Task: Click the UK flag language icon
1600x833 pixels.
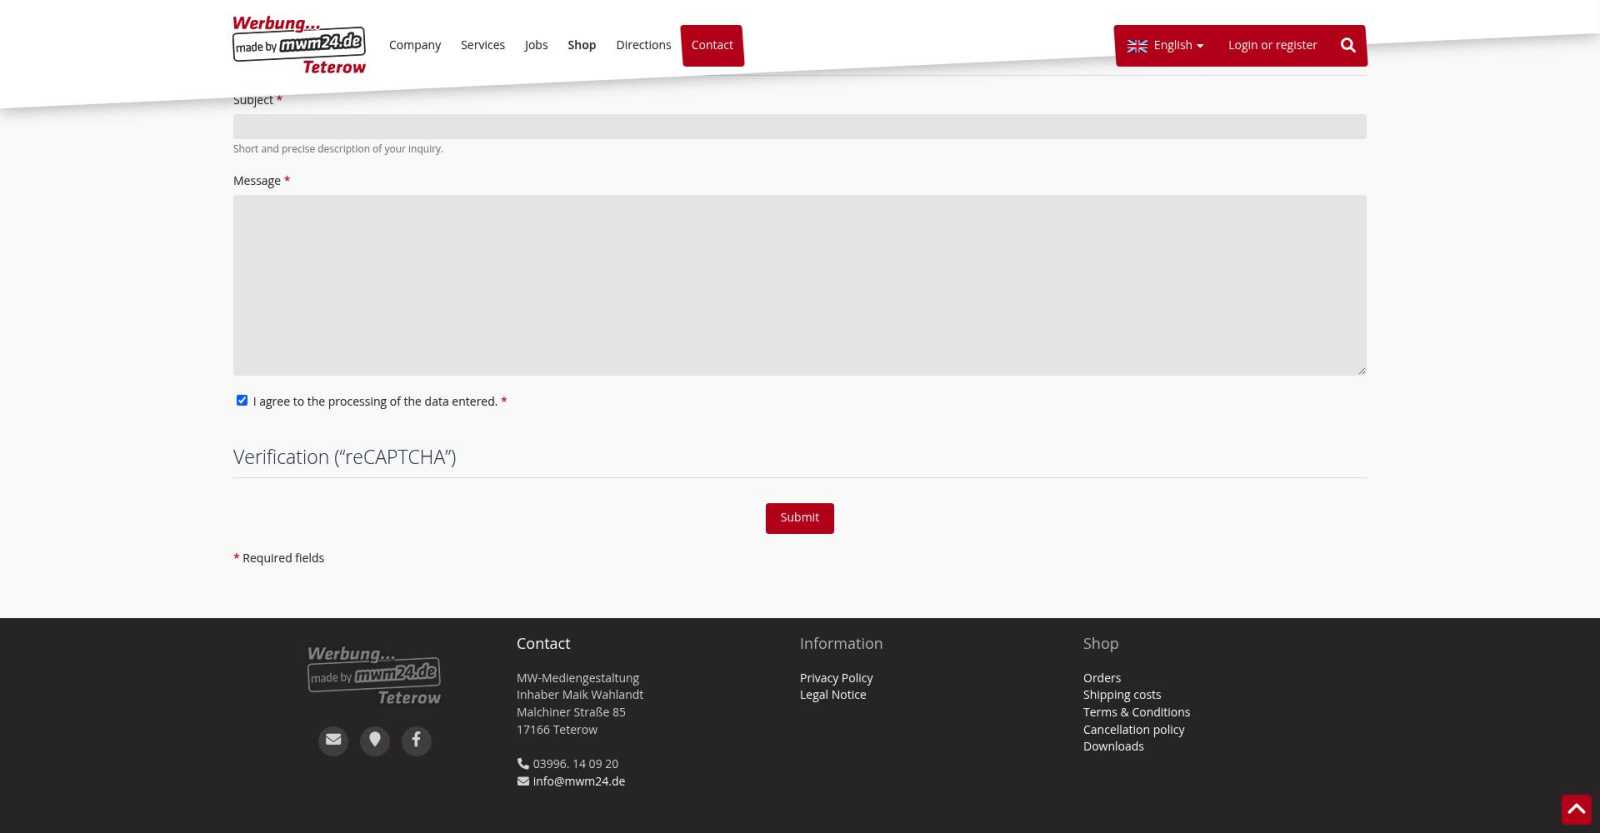Action: tap(1137, 46)
